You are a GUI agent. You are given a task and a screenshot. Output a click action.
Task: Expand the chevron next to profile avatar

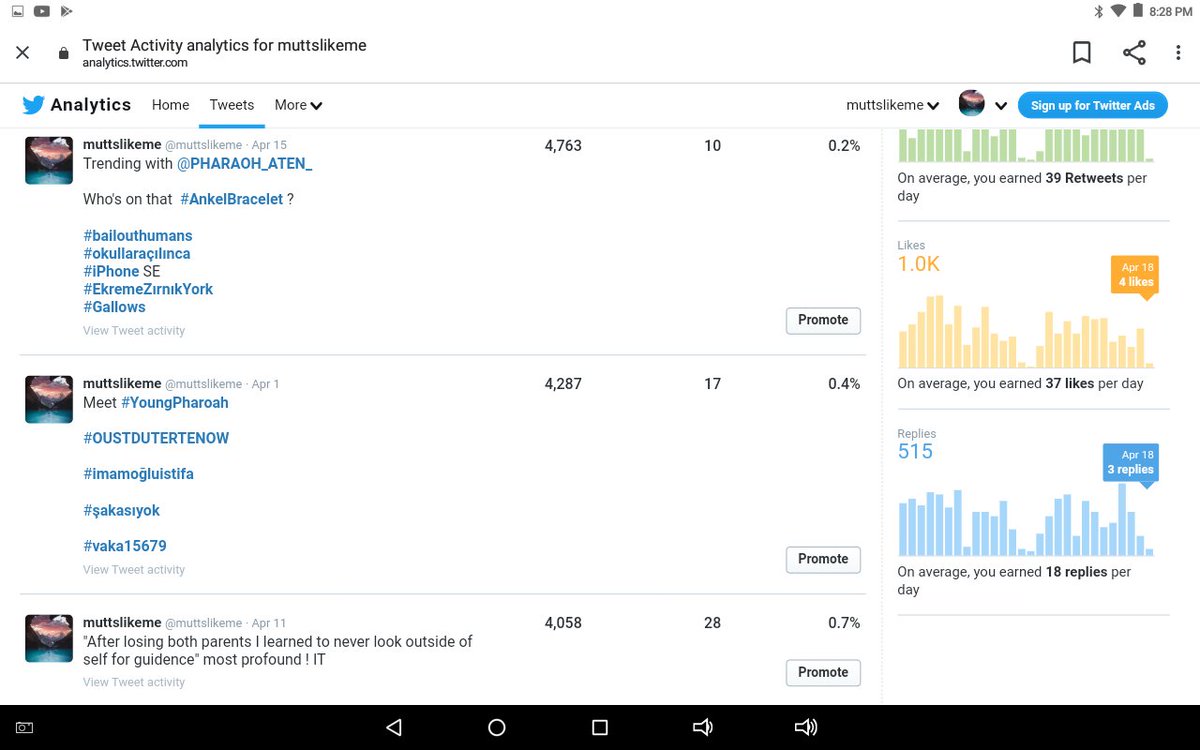pos(1001,106)
